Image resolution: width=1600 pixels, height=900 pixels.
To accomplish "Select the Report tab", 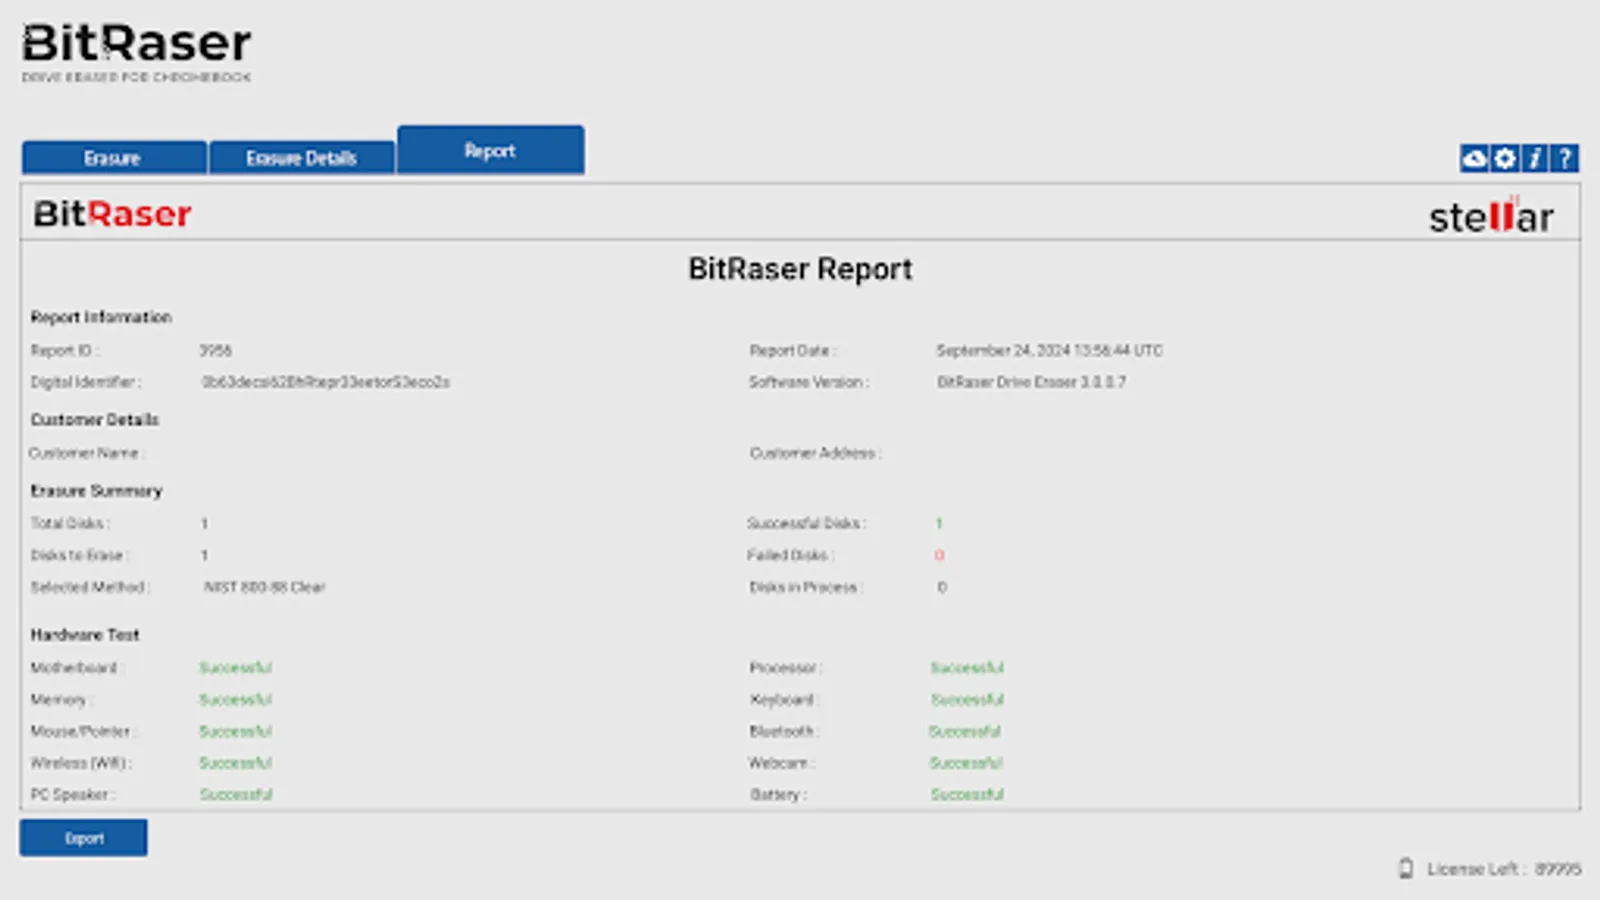I will [490, 150].
